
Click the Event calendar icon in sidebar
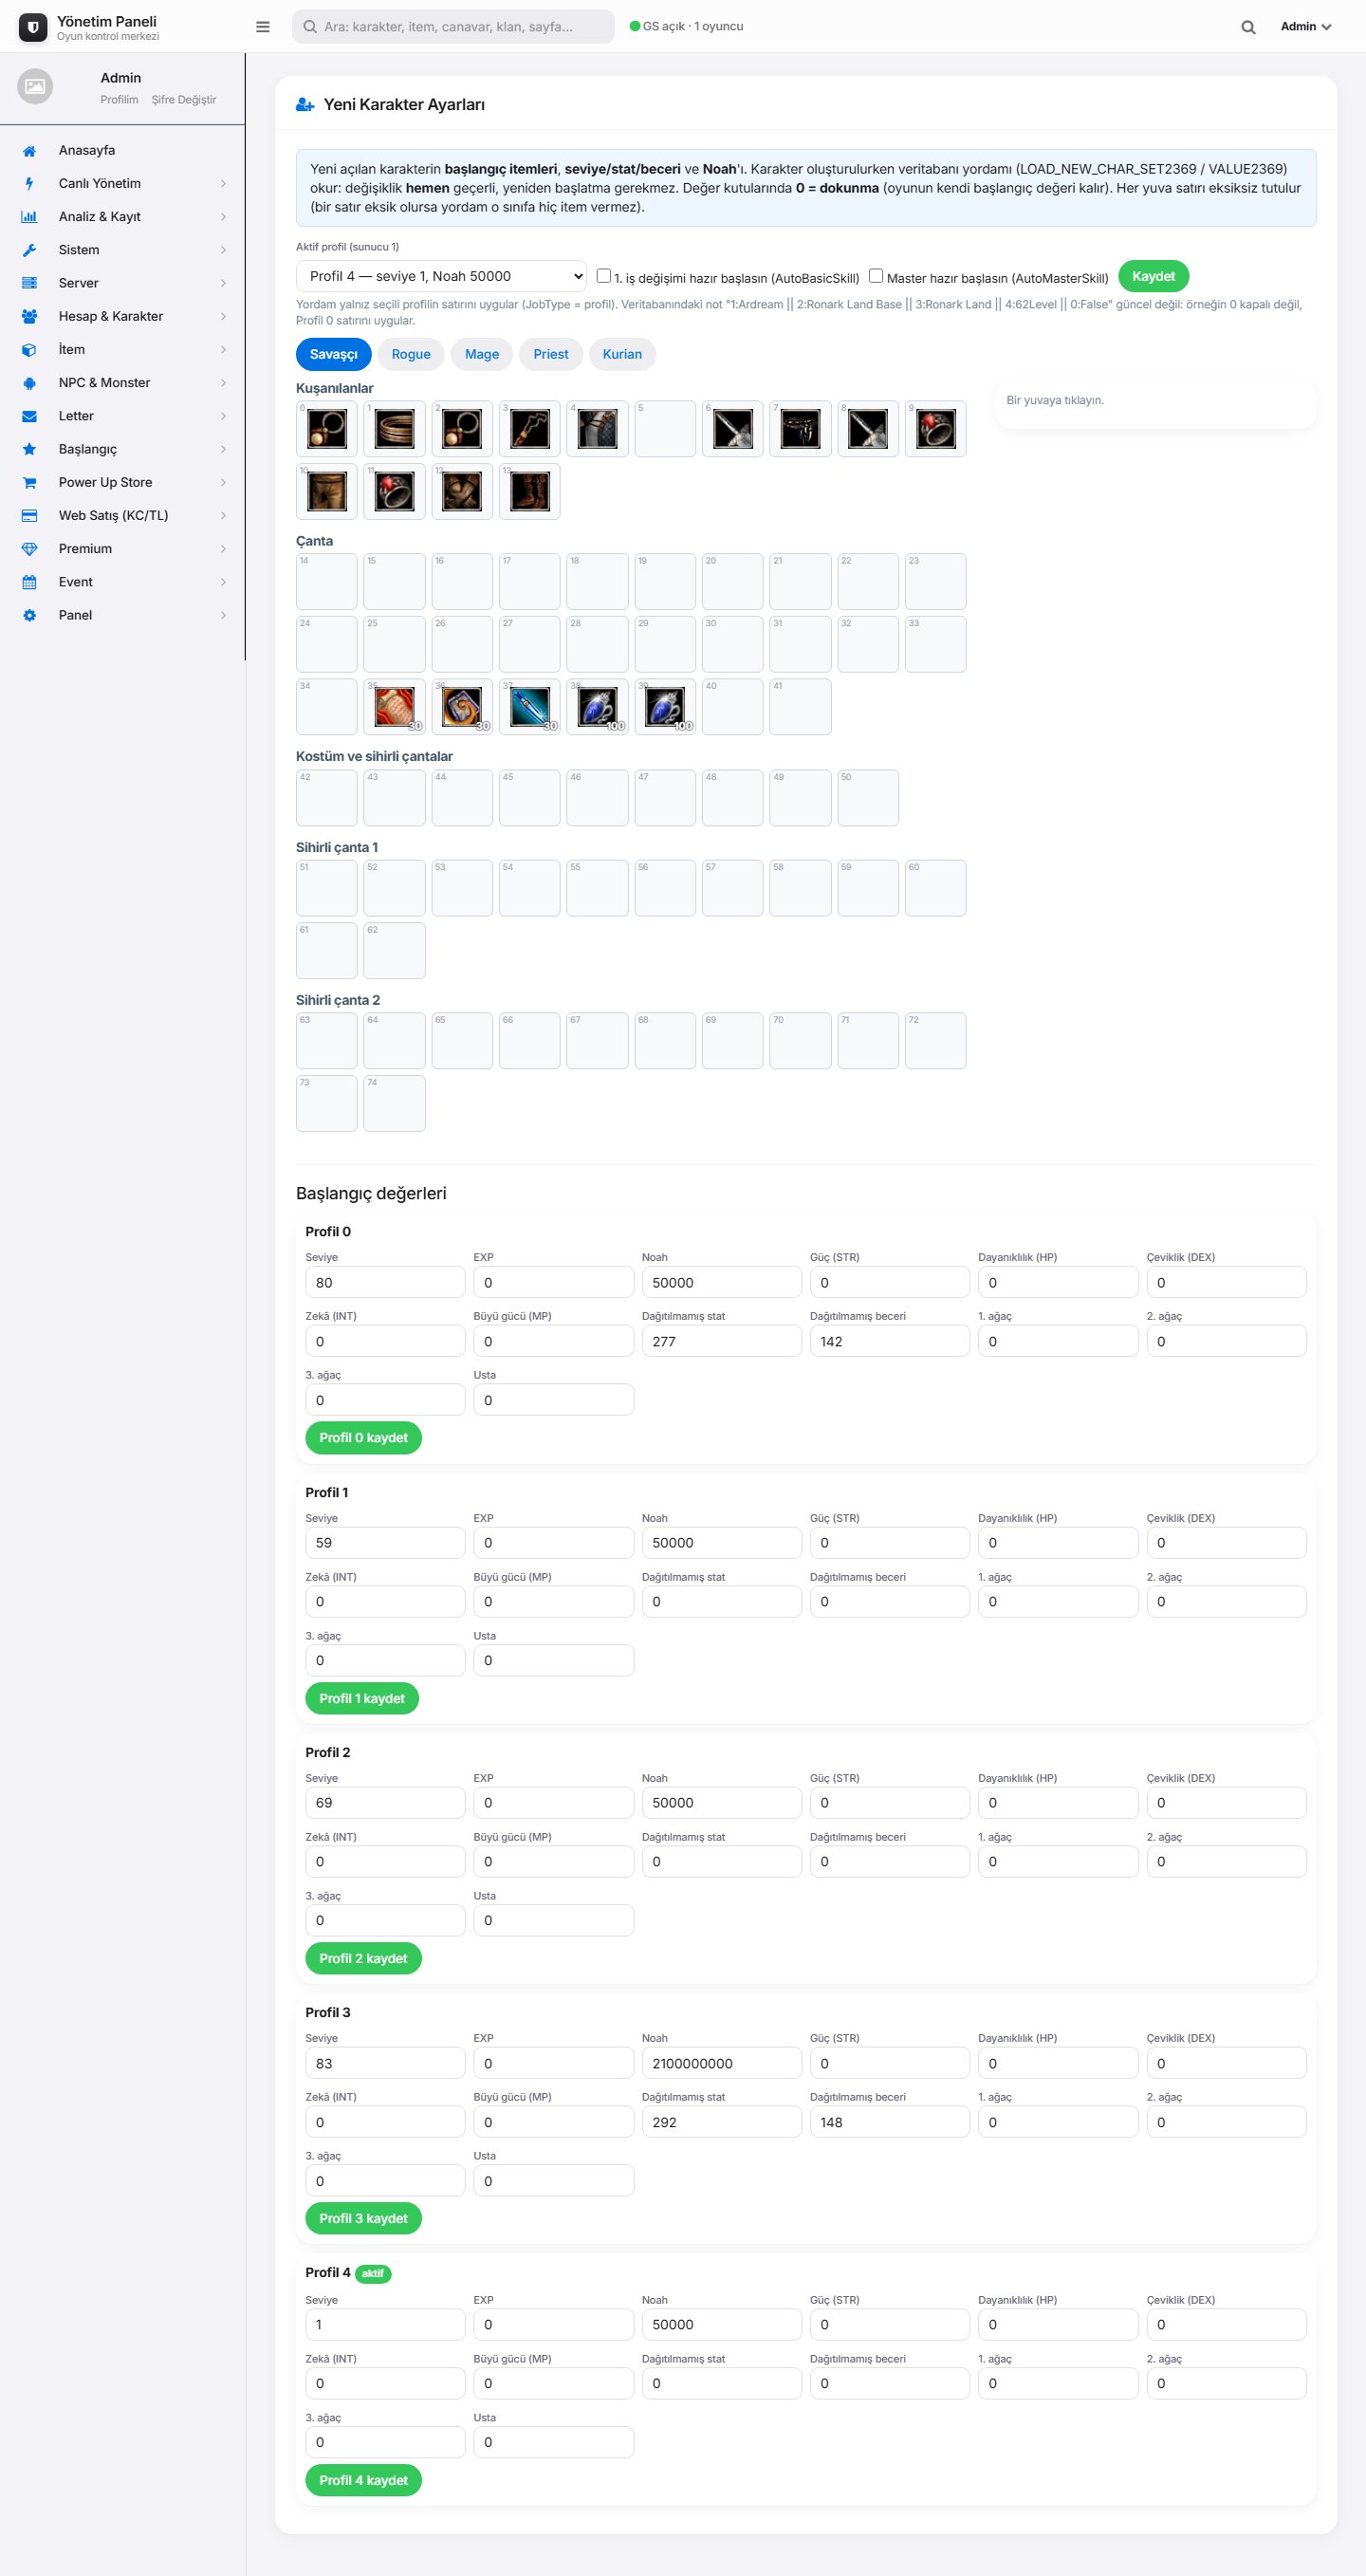pos(29,582)
